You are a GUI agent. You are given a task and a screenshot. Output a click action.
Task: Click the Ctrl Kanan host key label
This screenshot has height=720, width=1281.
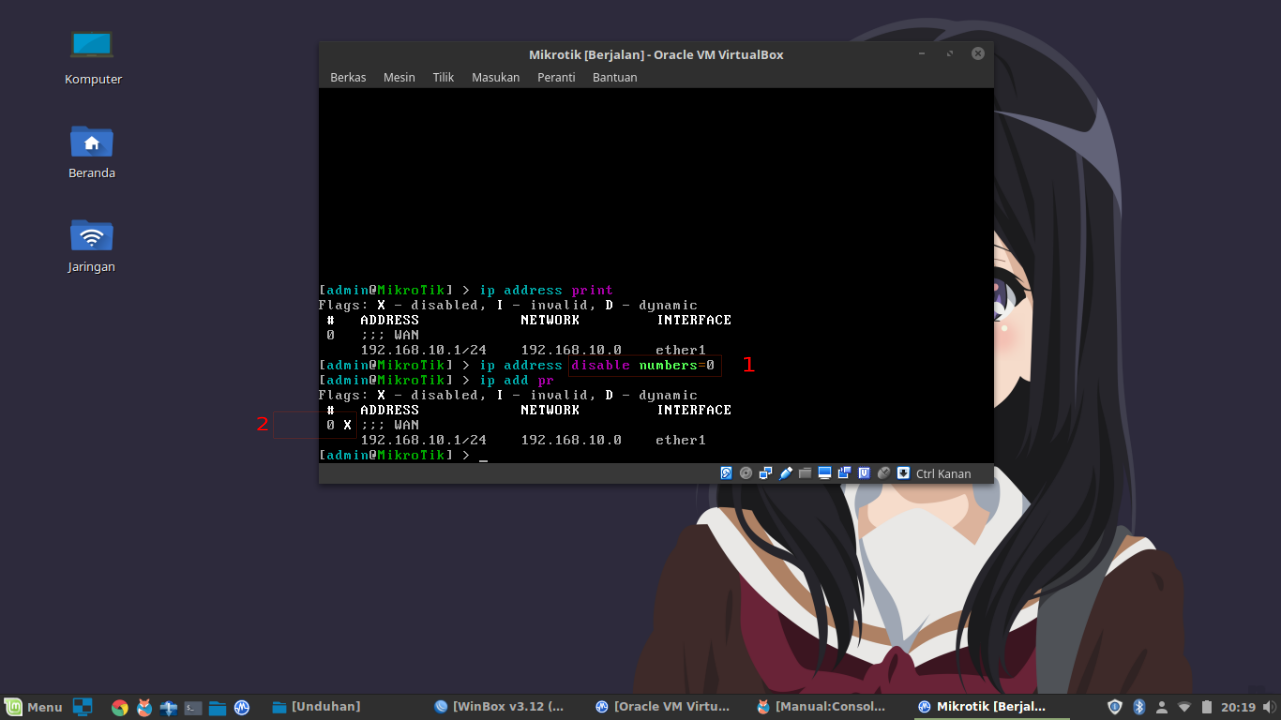pos(943,474)
